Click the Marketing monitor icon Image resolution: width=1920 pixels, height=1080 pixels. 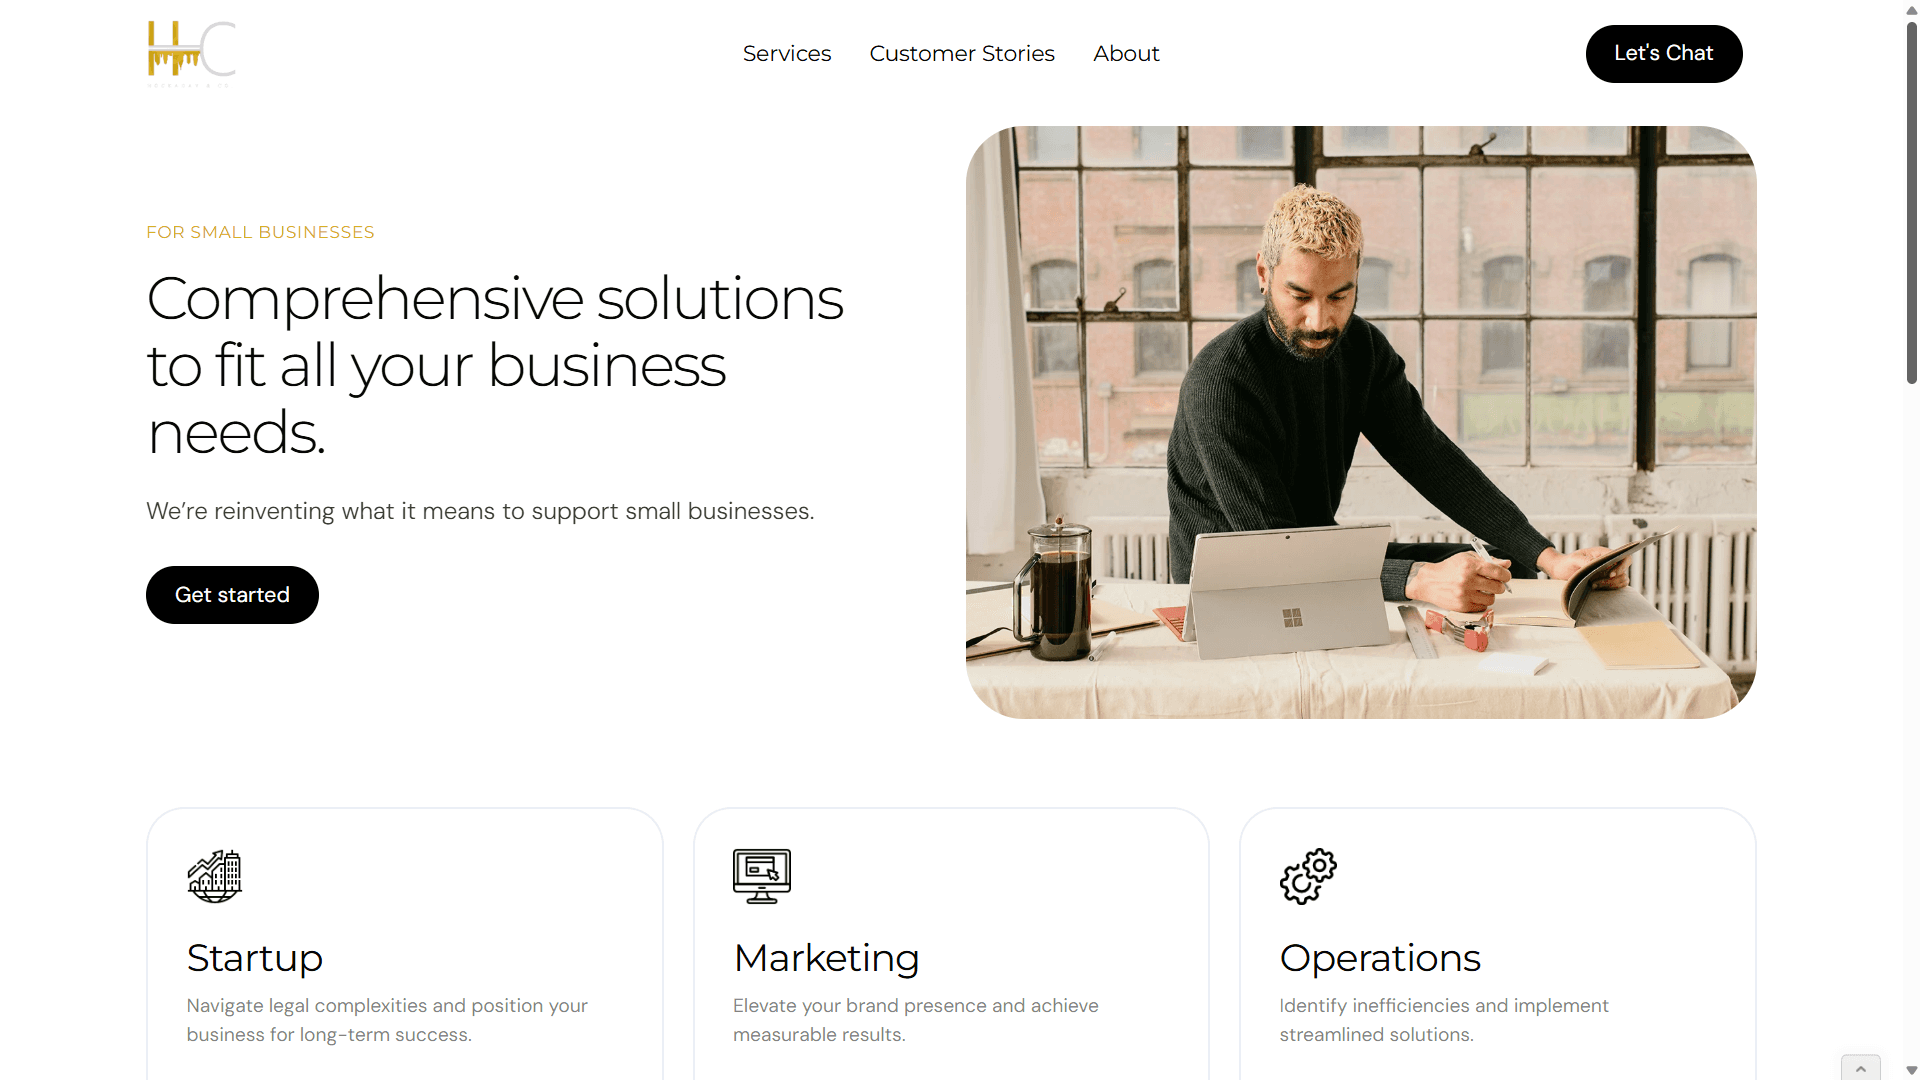[762, 877]
